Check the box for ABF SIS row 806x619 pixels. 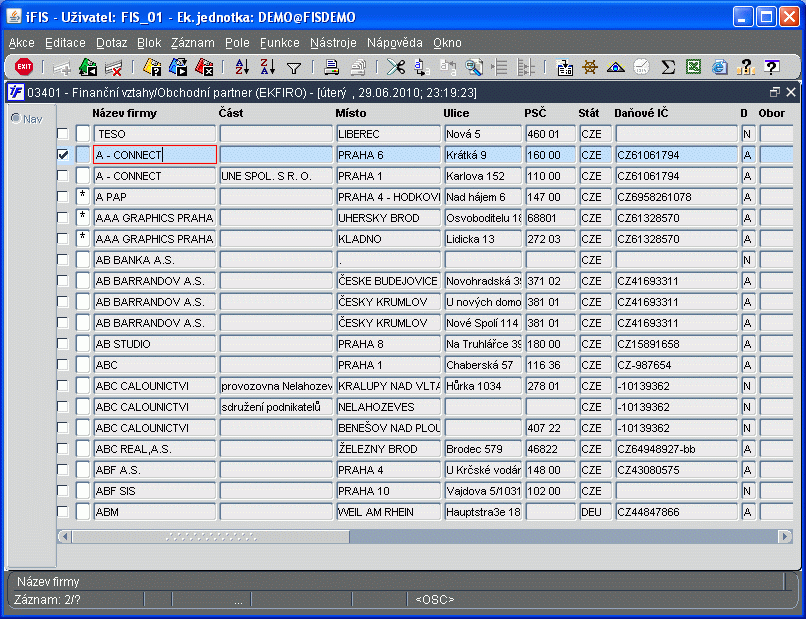click(63, 491)
